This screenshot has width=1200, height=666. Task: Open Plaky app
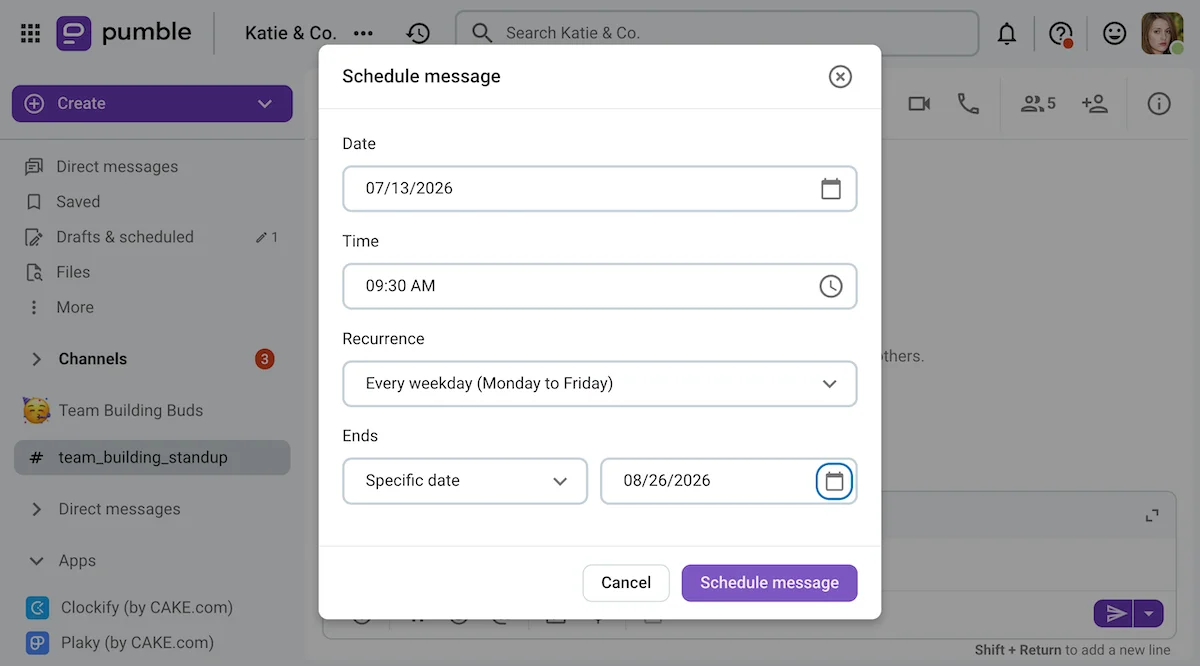[x=120, y=642]
